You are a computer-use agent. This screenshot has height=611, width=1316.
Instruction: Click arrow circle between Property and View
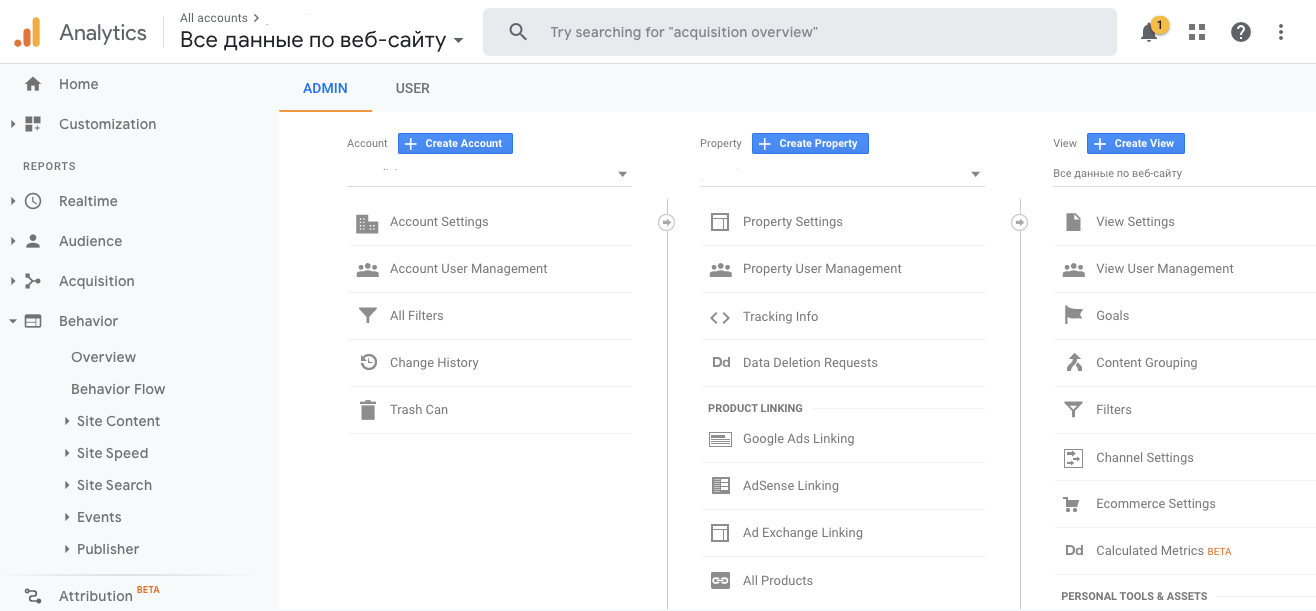click(1020, 222)
